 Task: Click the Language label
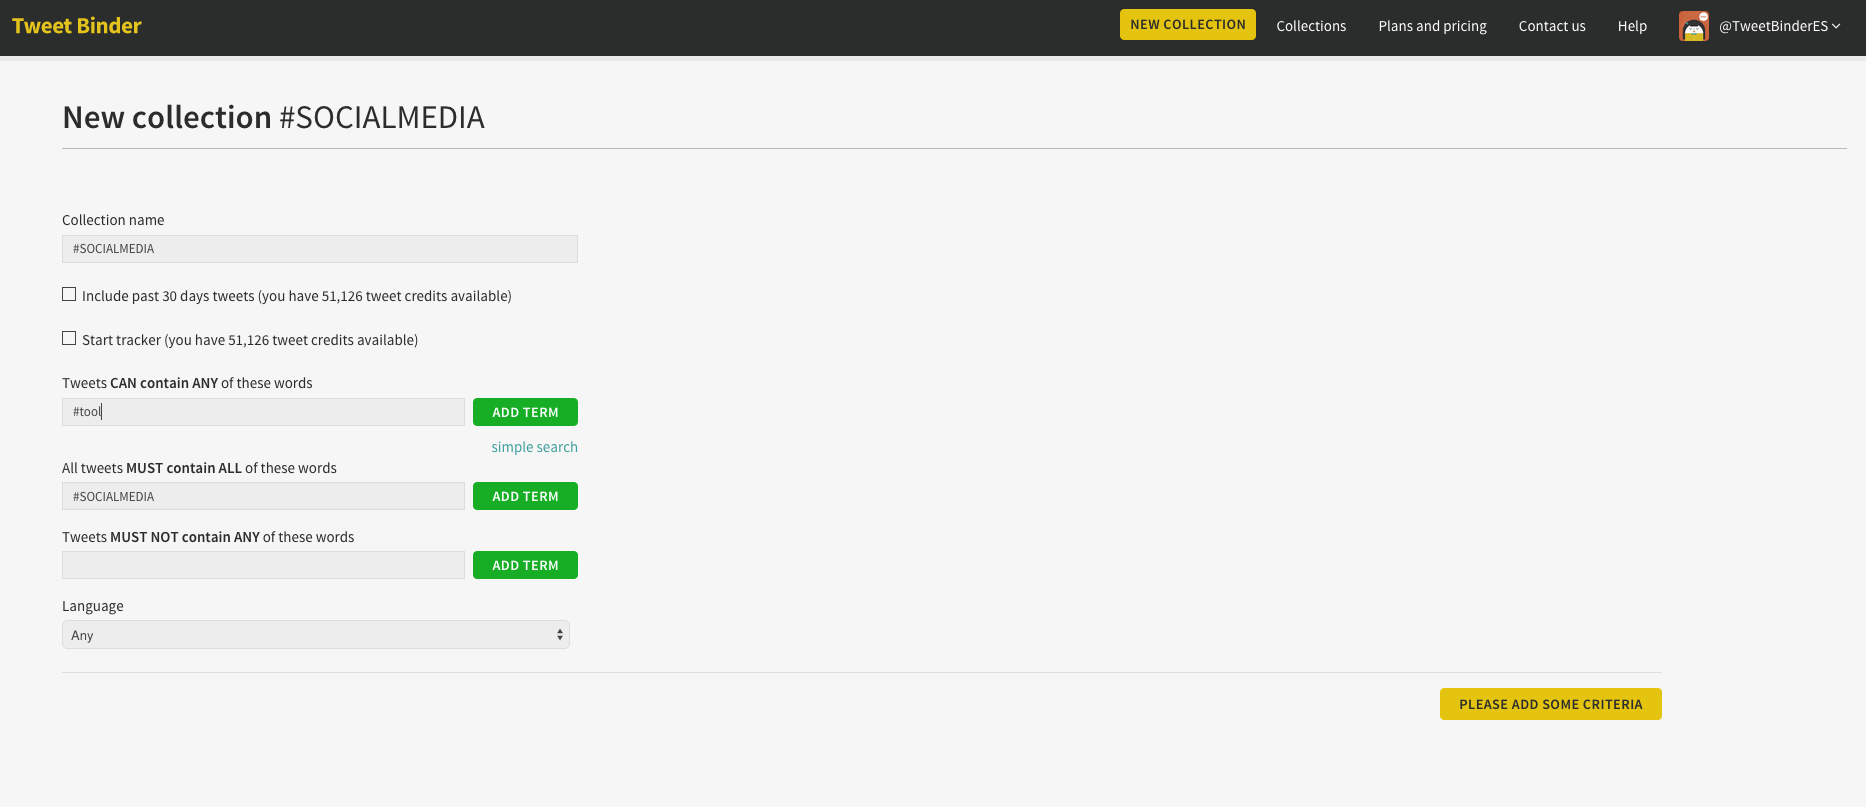pos(93,606)
